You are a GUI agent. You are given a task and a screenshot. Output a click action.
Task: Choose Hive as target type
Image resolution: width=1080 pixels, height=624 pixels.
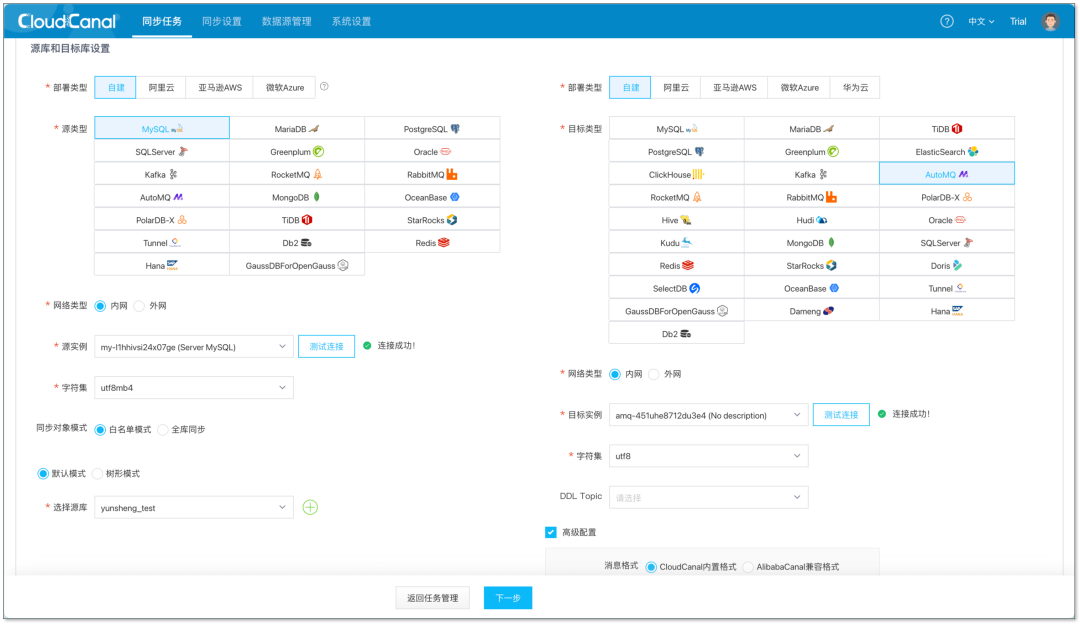click(676, 220)
